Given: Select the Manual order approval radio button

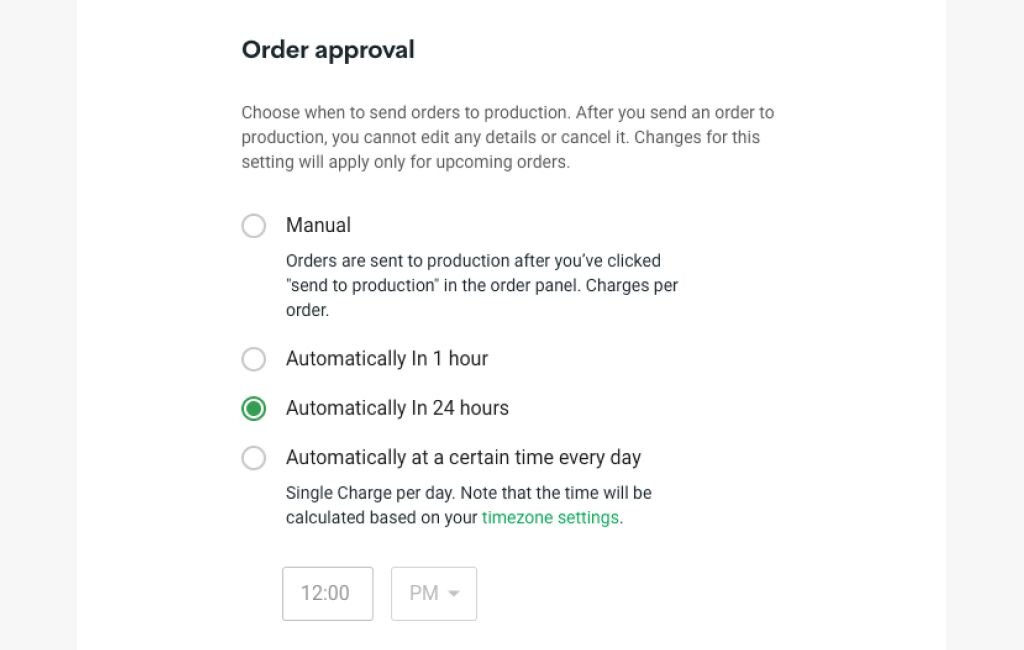Looking at the screenshot, I should coord(253,226).
